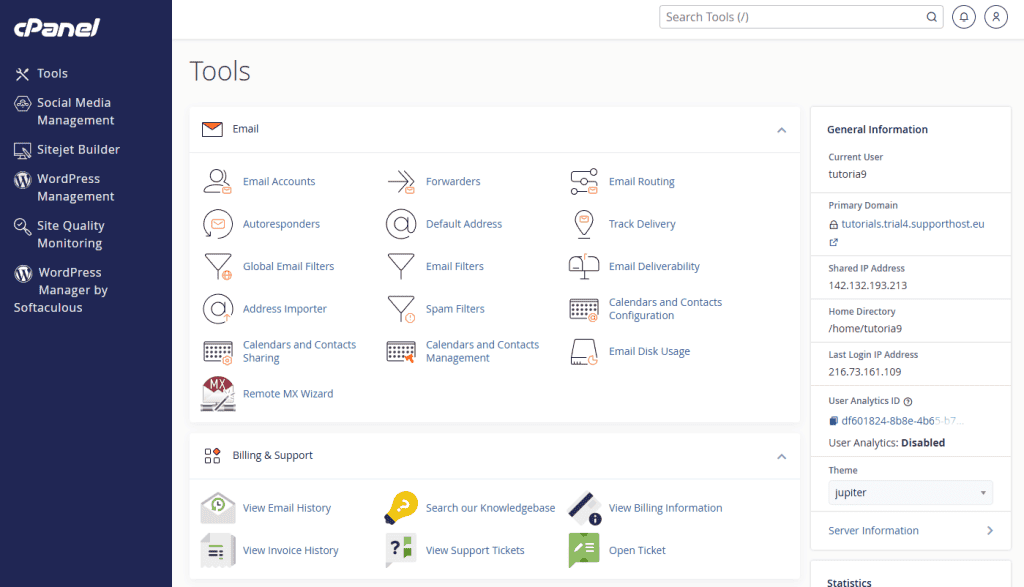Click the last login IP 216.73.161.109

click(865, 372)
